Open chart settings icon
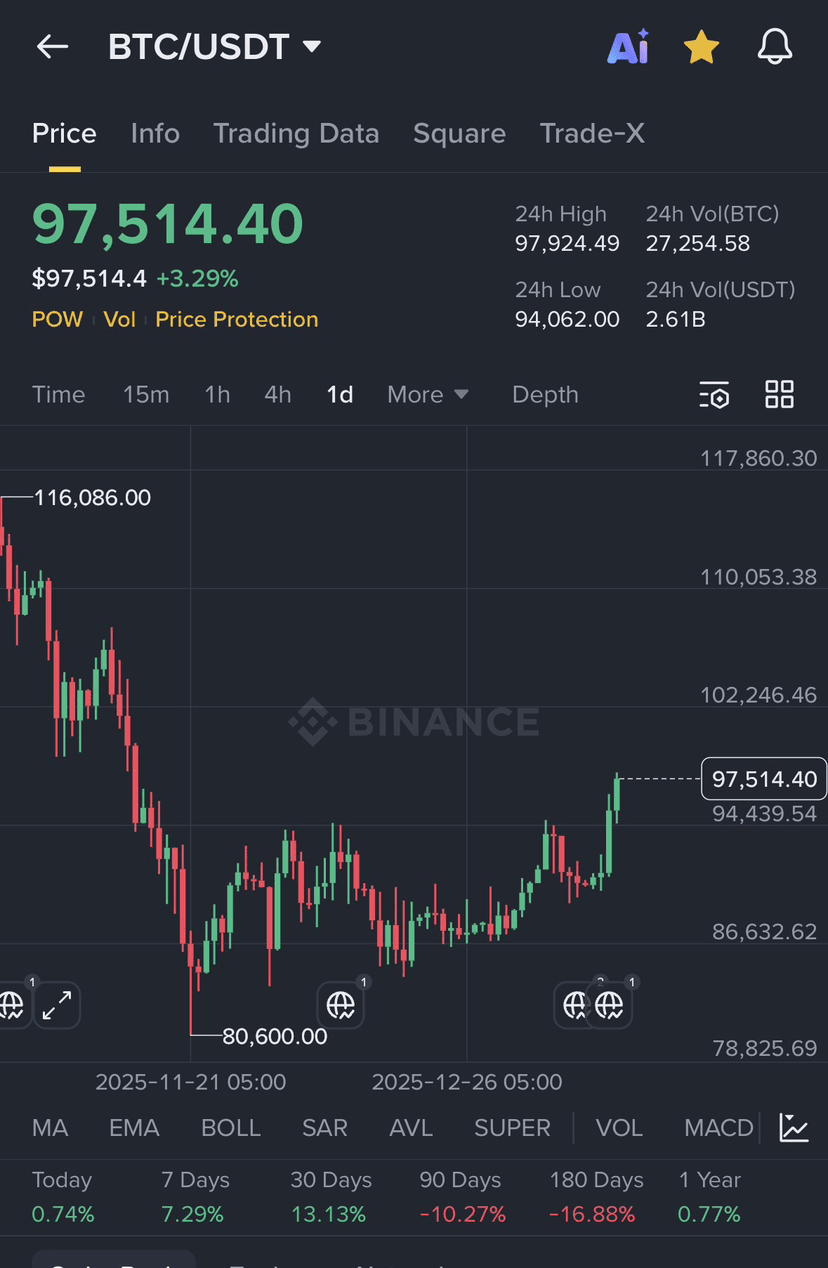Viewport: 828px width, 1268px height. [713, 395]
